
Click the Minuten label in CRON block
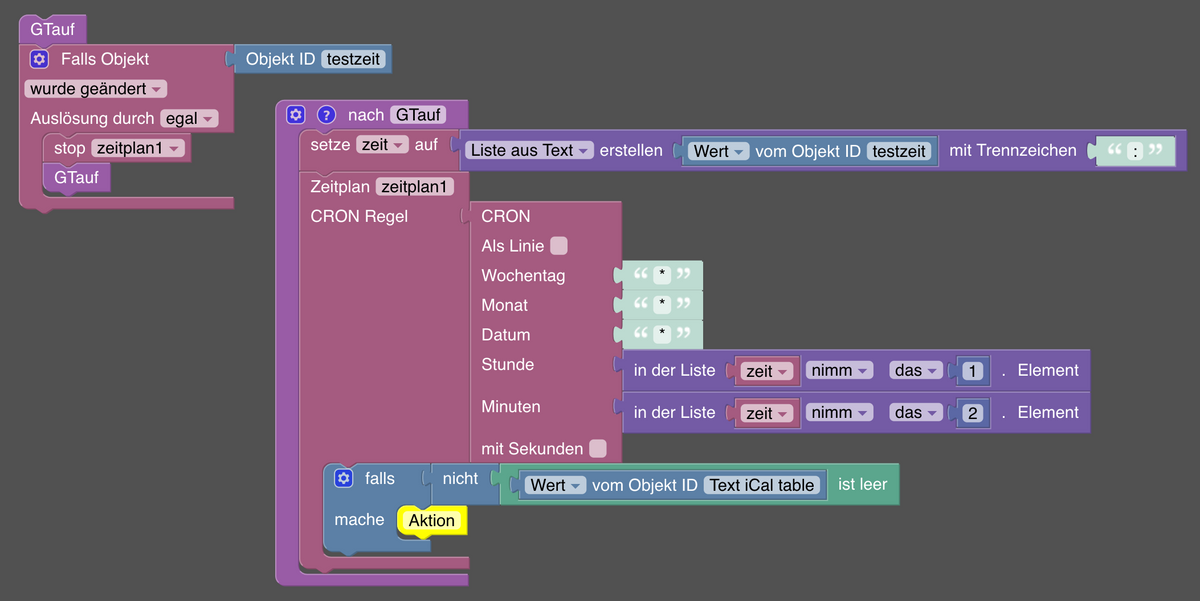[x=511, y=406]
